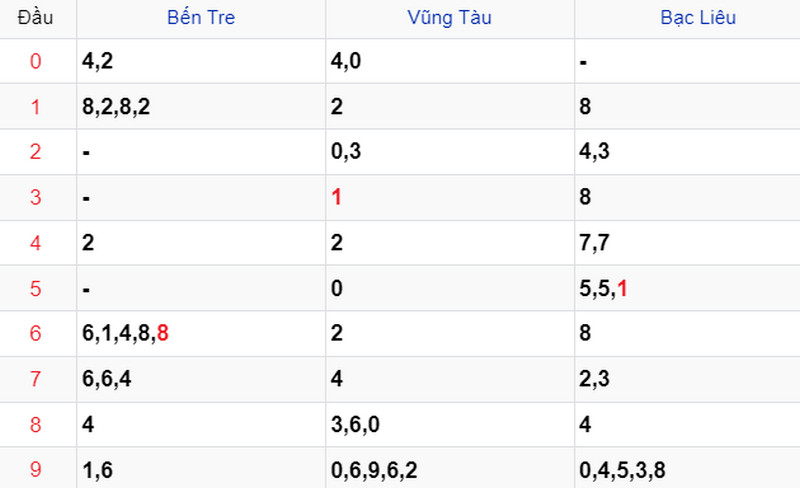Image resolution: width=800 pixels, height=488 pixels.
Task: Open the Vũng Tàu column header link
Action: tap(449, 17)
